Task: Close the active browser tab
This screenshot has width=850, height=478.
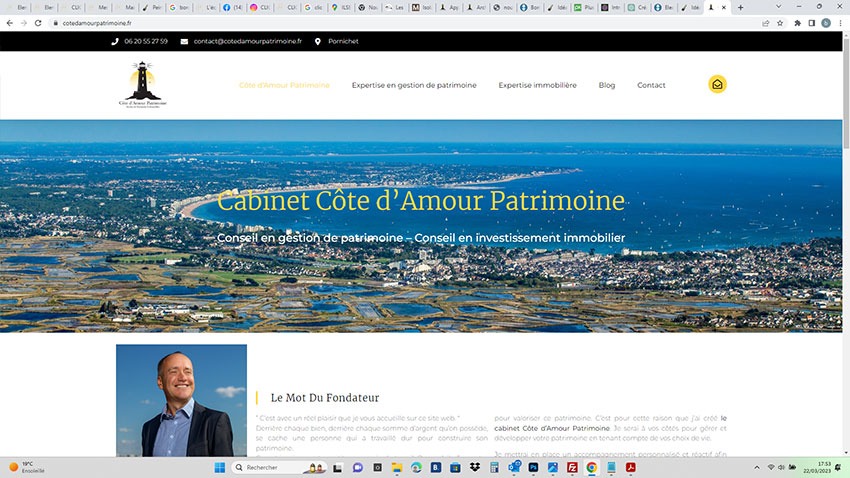Action: pyautogui.click(x=724, y=8)
